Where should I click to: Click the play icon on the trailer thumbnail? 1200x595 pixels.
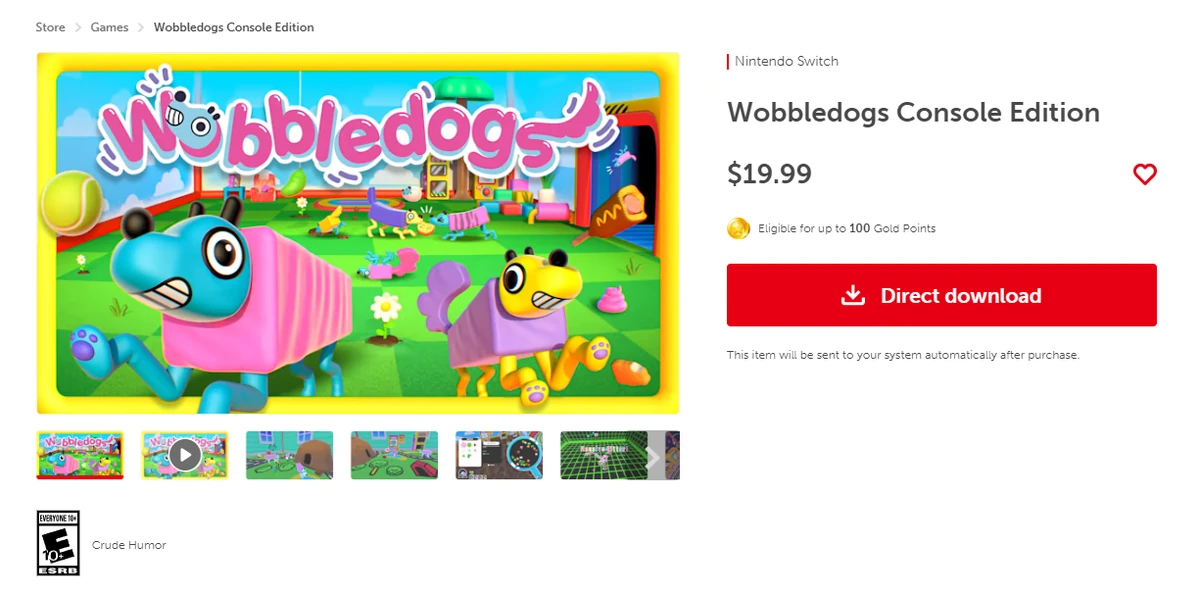coord(185,455)
